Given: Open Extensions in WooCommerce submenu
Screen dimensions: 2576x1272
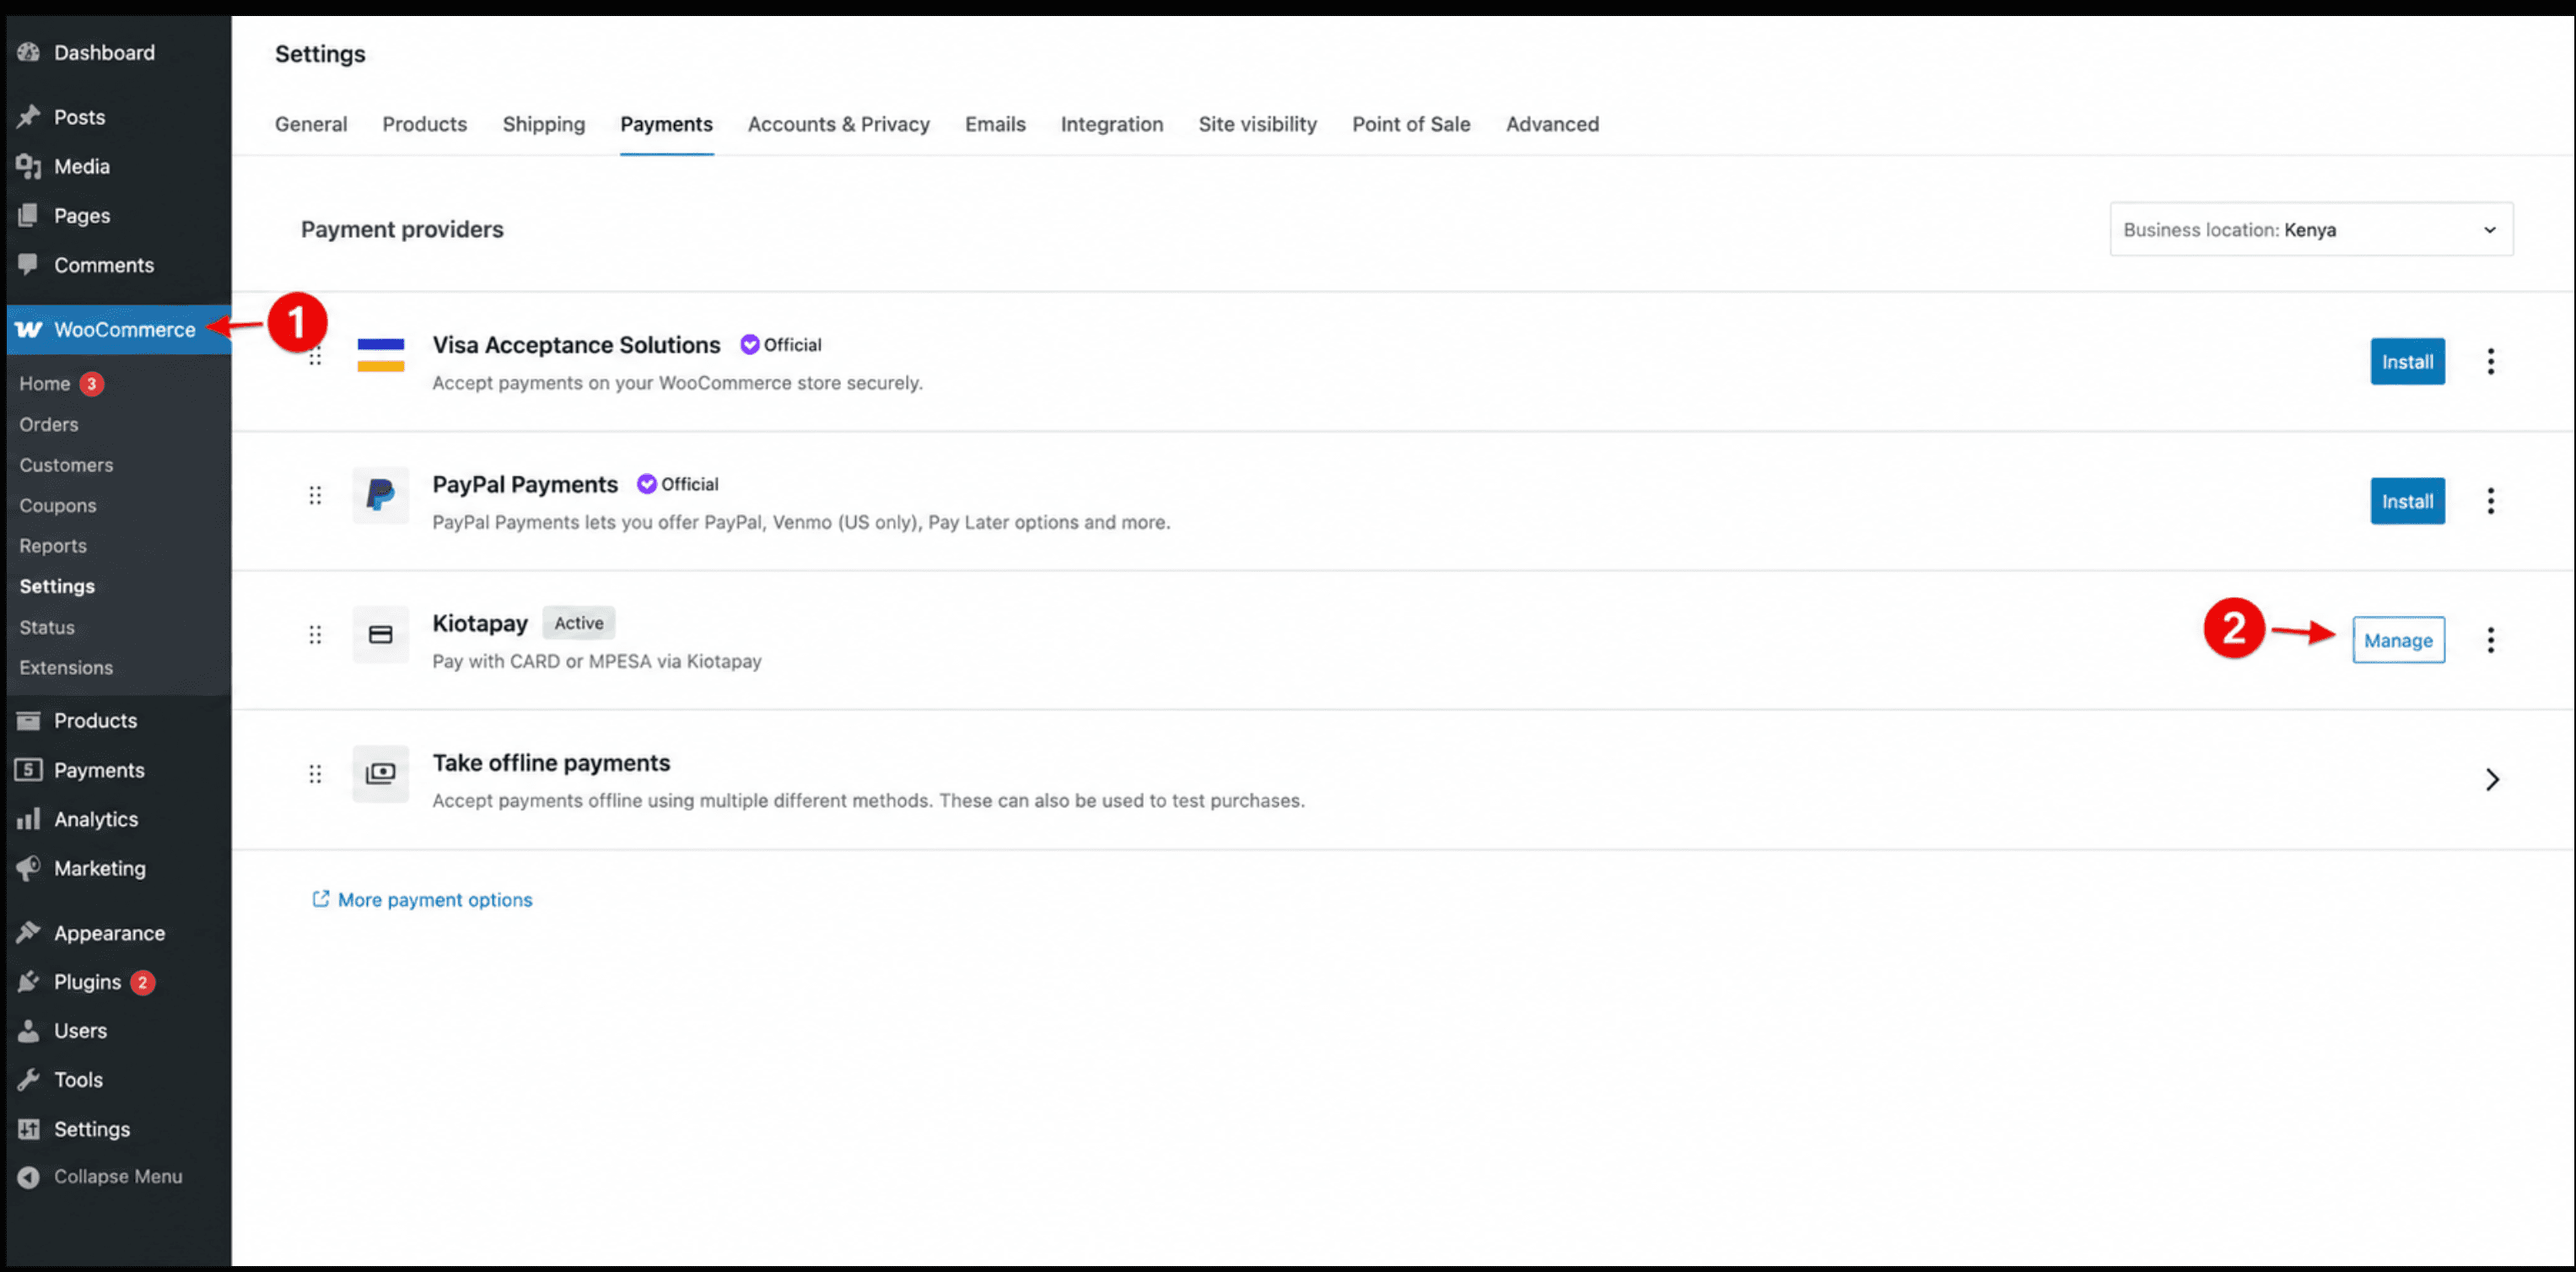Looking at the screenshot, I should point(66,667).
